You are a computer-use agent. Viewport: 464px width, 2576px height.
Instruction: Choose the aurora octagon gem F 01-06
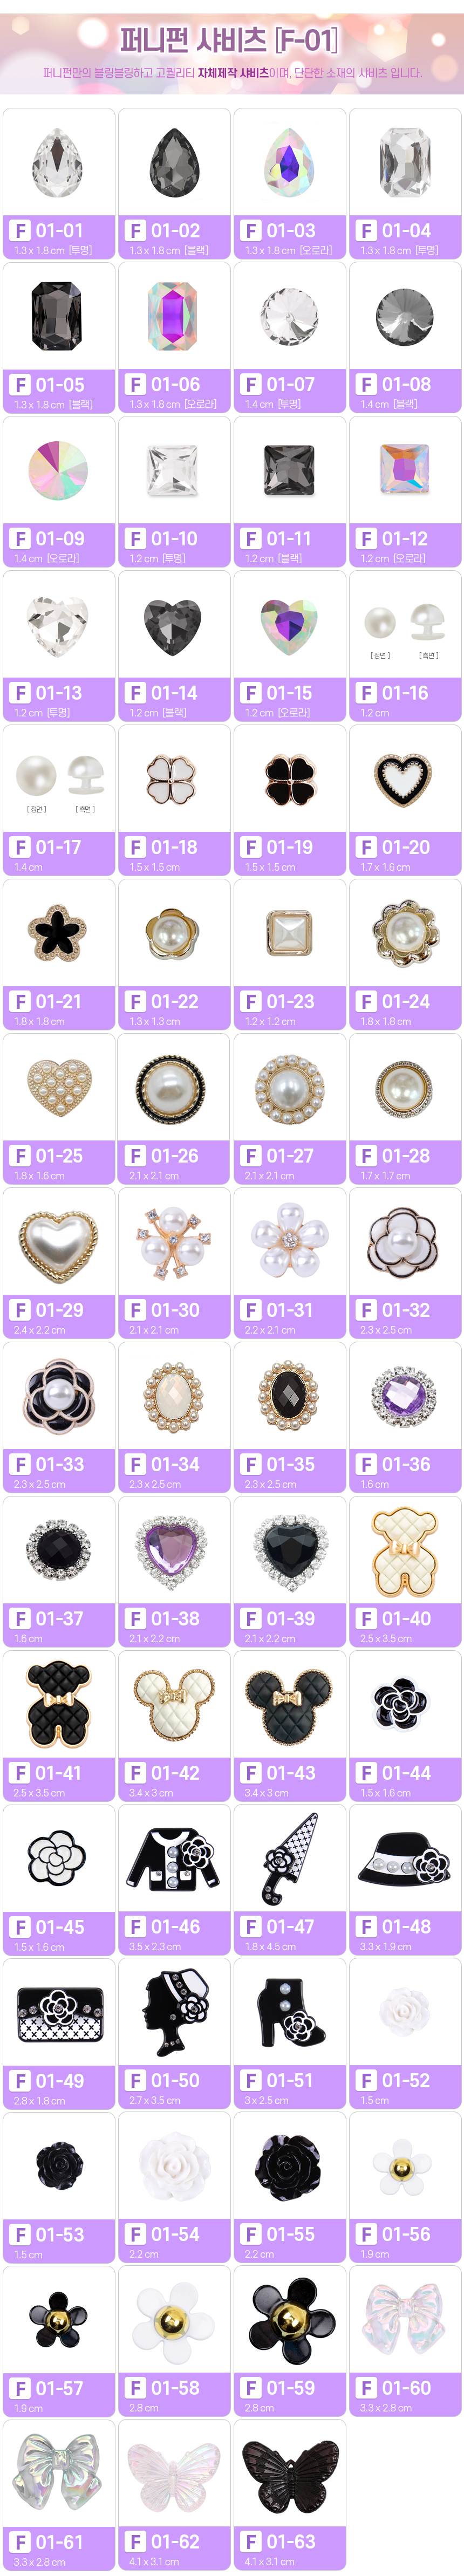[174, 316]
